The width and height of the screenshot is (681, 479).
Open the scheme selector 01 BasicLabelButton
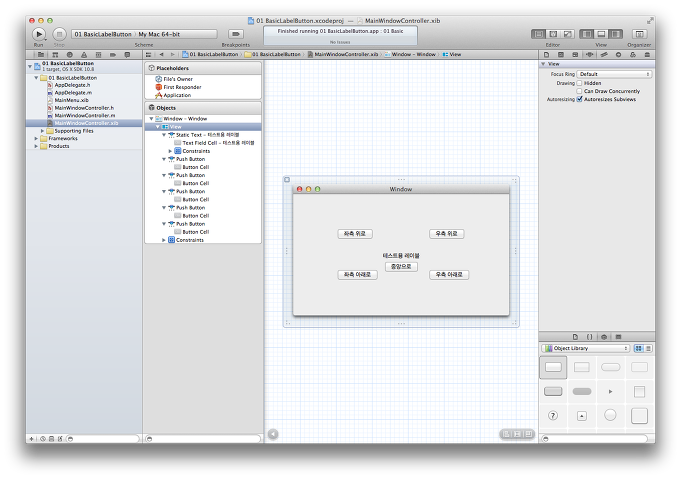point(103,34)
